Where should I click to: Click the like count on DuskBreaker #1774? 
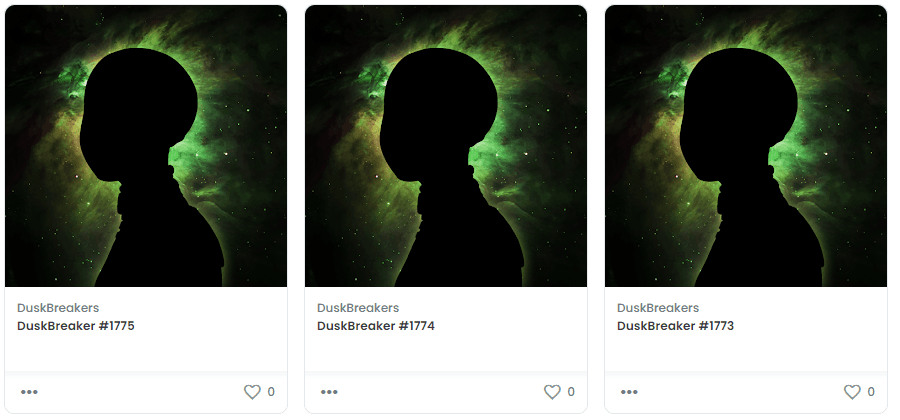click(571, 392)
